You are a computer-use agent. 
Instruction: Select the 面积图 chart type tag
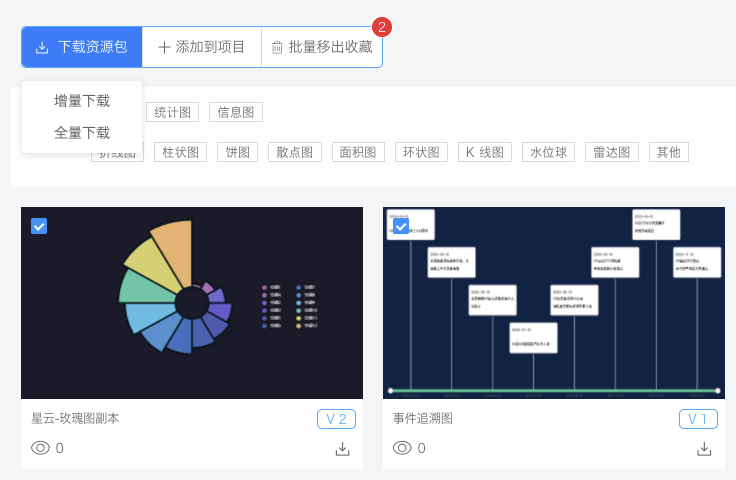pyautogui.click(x=358, y=152)
